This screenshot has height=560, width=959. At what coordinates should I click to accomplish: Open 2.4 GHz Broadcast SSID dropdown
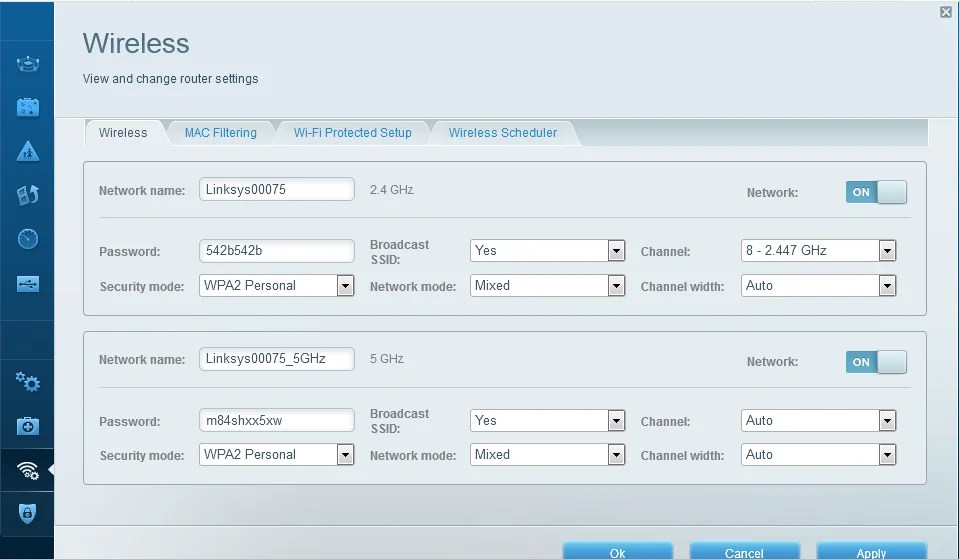coord(547,251)
